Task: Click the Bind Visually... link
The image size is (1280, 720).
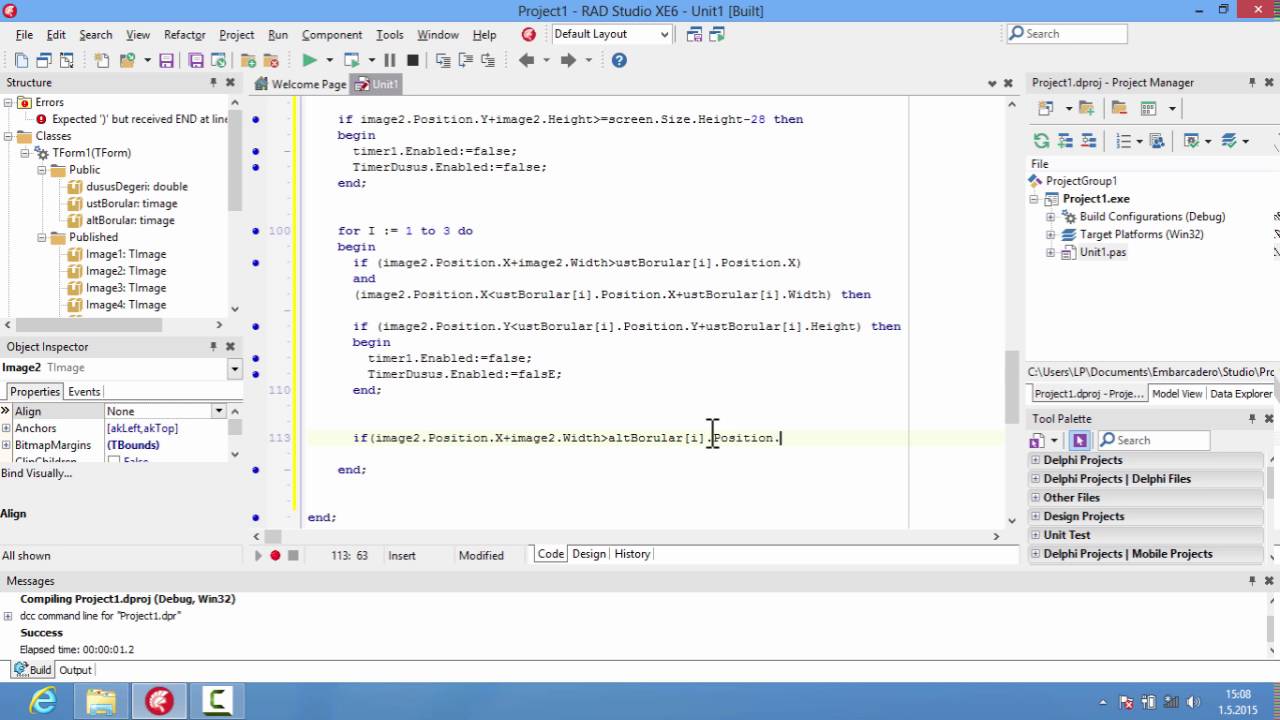Action: (x=37, y=473)
